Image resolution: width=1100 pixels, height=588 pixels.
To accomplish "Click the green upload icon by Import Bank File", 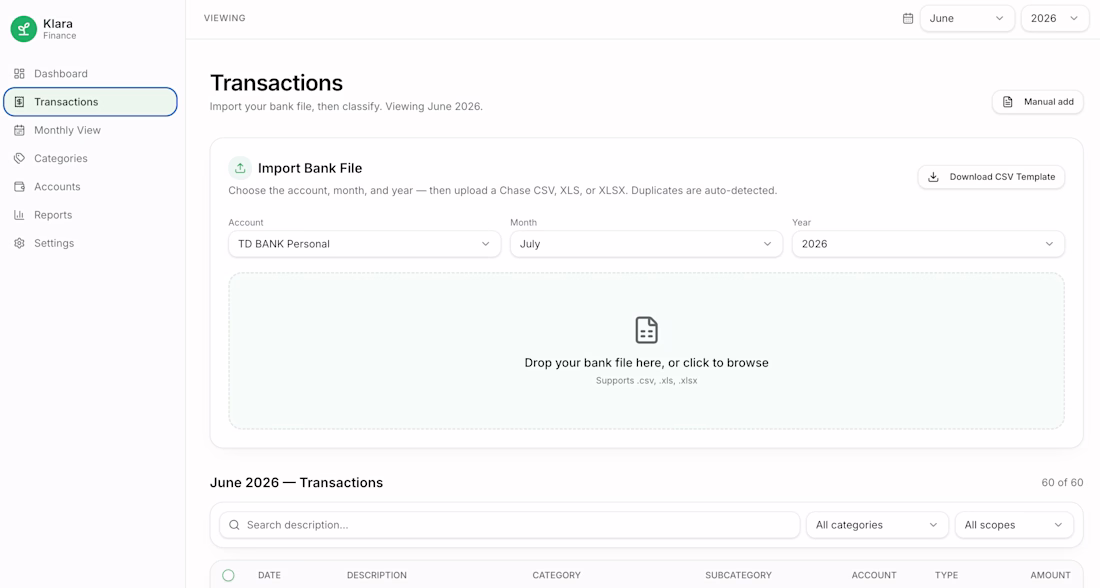I will pyautogui.click(x=240, y=168).
